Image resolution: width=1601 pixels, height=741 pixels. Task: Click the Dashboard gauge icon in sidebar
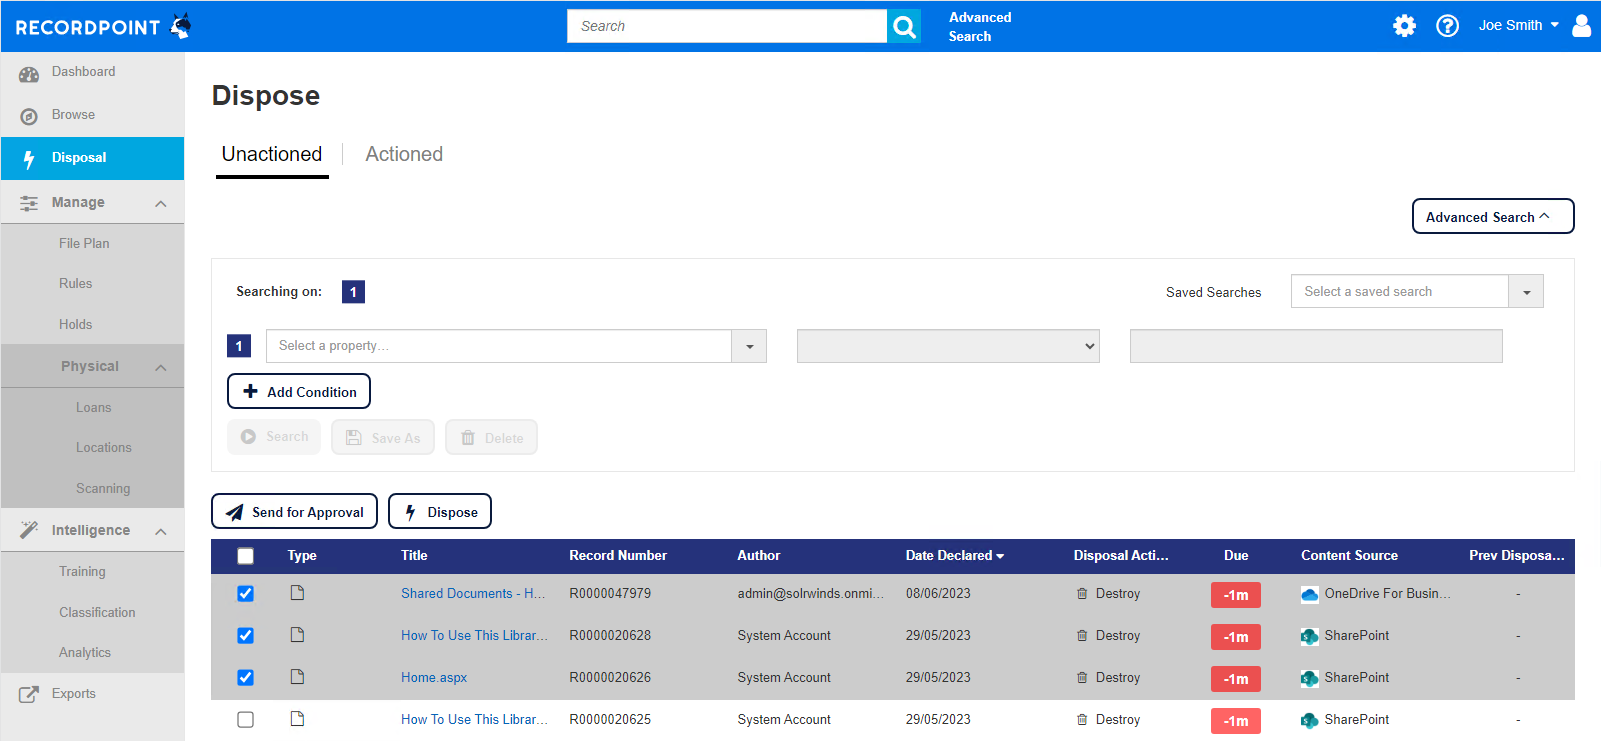pos(29,73)
